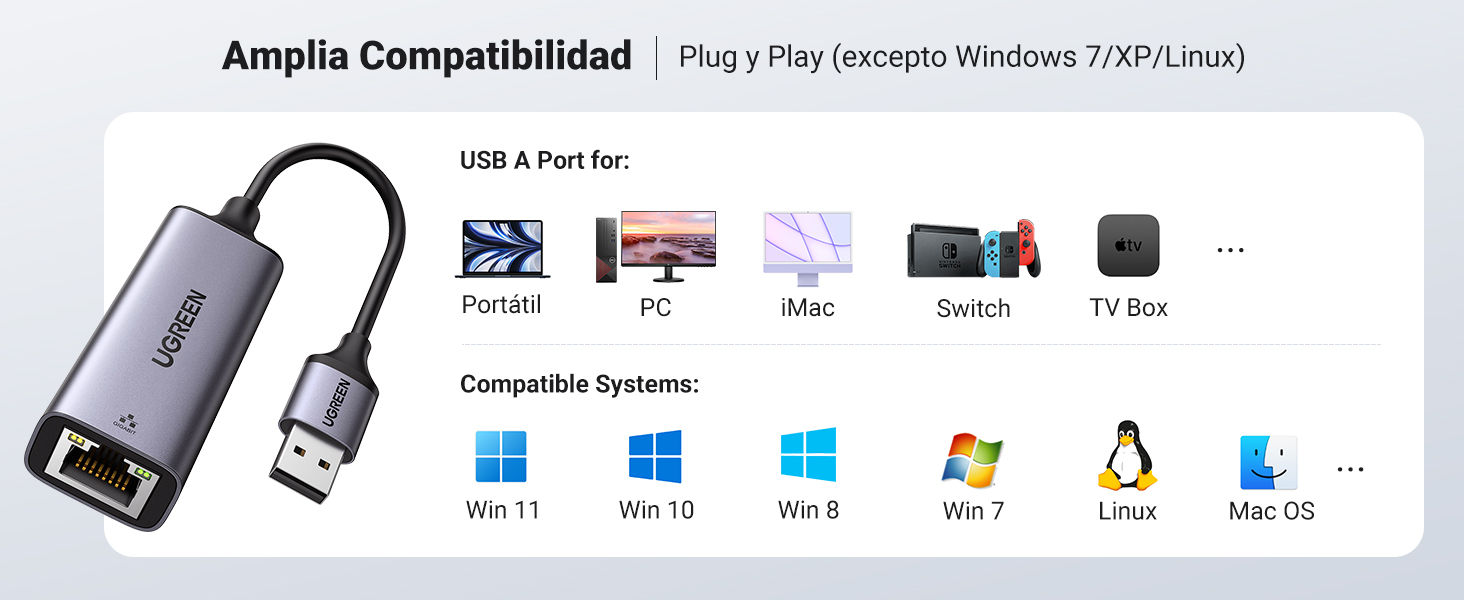
Task: Select the PC desktop tower and monitor image
Action: tap(656, 247)
